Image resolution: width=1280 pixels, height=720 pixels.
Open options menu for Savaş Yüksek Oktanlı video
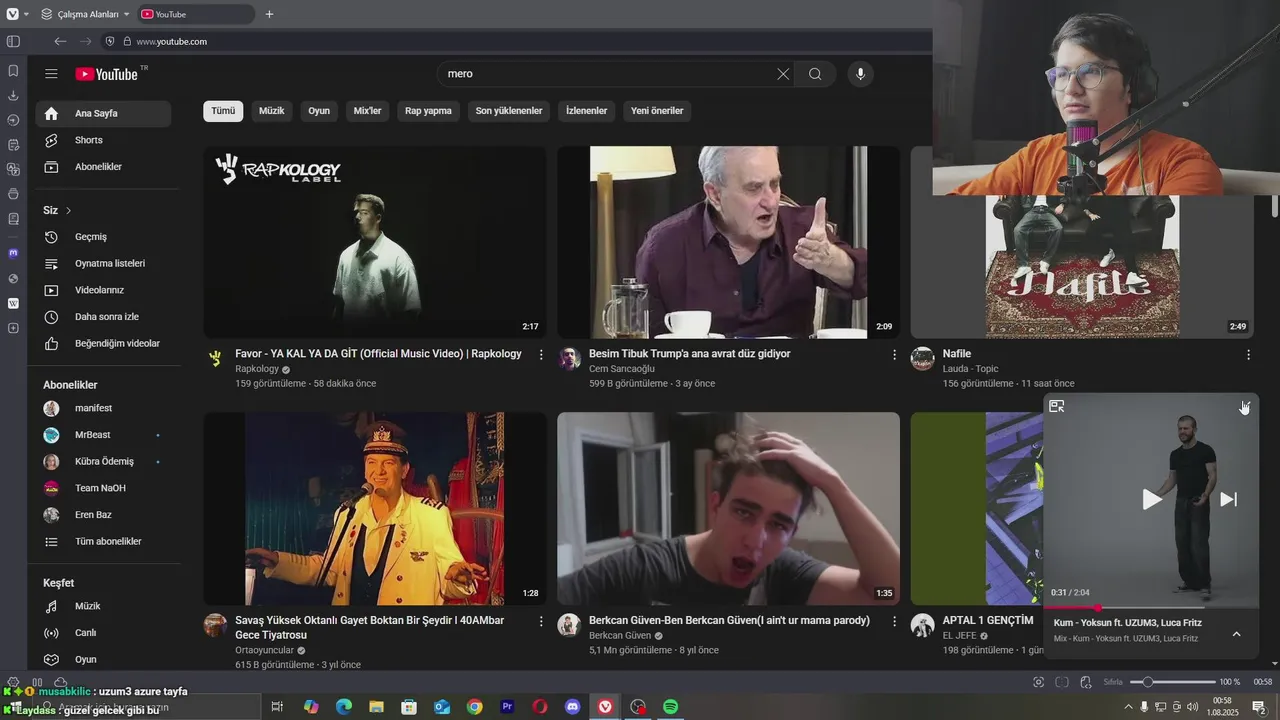541,622
